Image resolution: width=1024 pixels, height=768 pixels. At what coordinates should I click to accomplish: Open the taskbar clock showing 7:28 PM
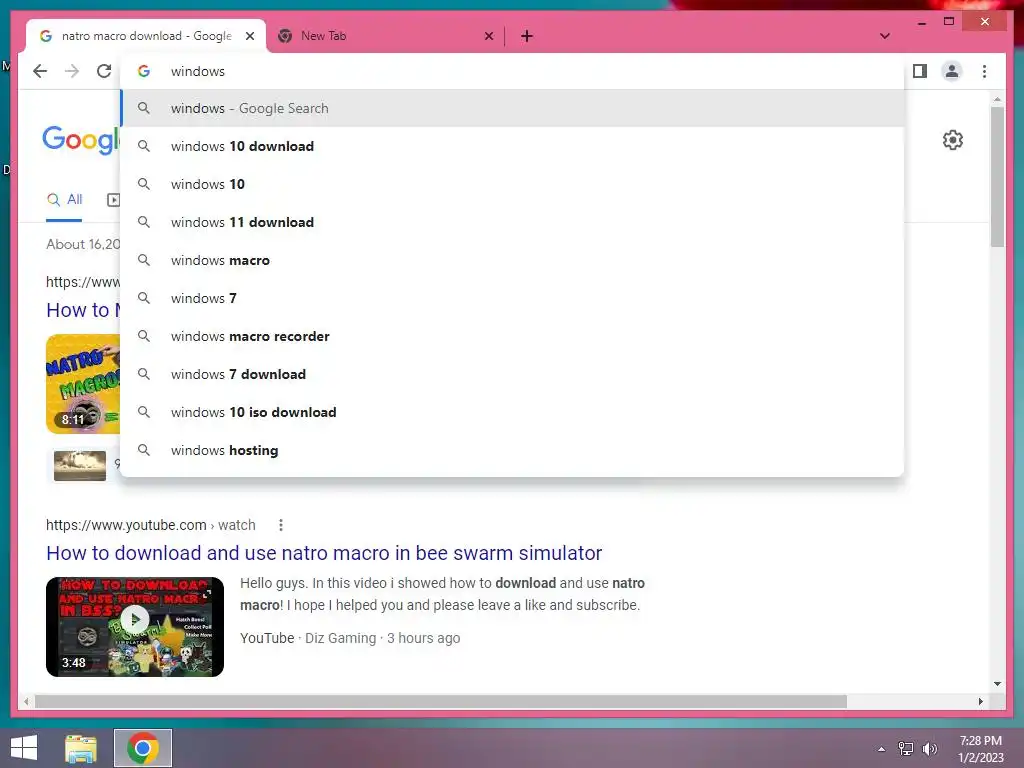click(x=981, y=749)
